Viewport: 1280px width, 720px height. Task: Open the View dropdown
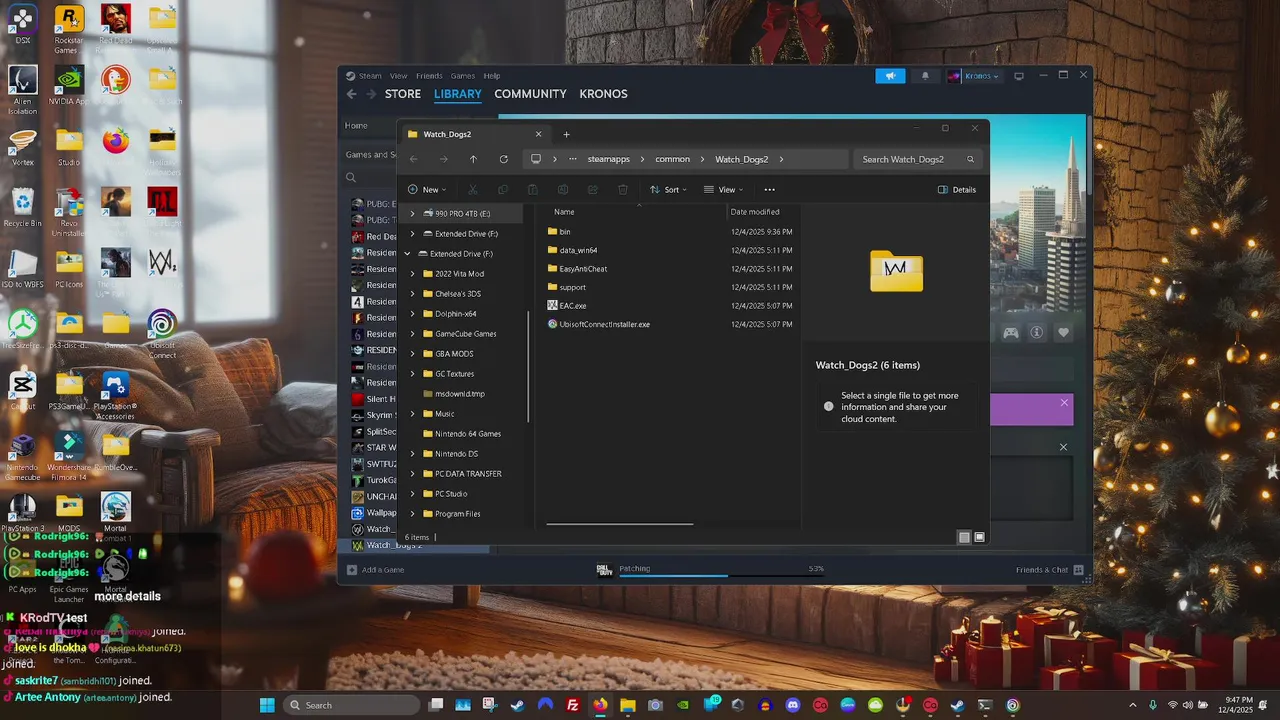click(x=725, y=189)
